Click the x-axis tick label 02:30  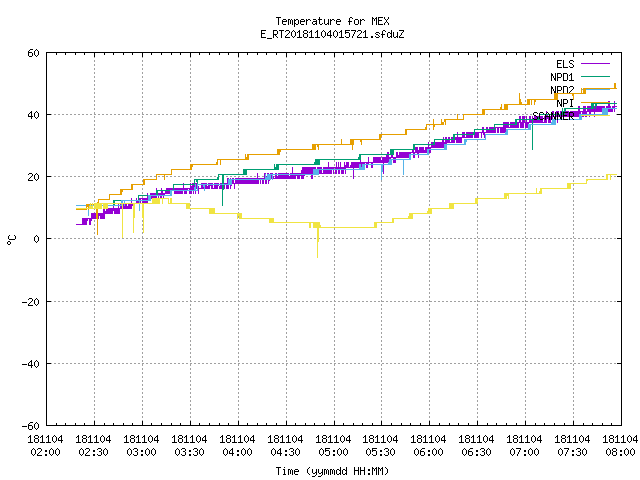pos(93,453)
